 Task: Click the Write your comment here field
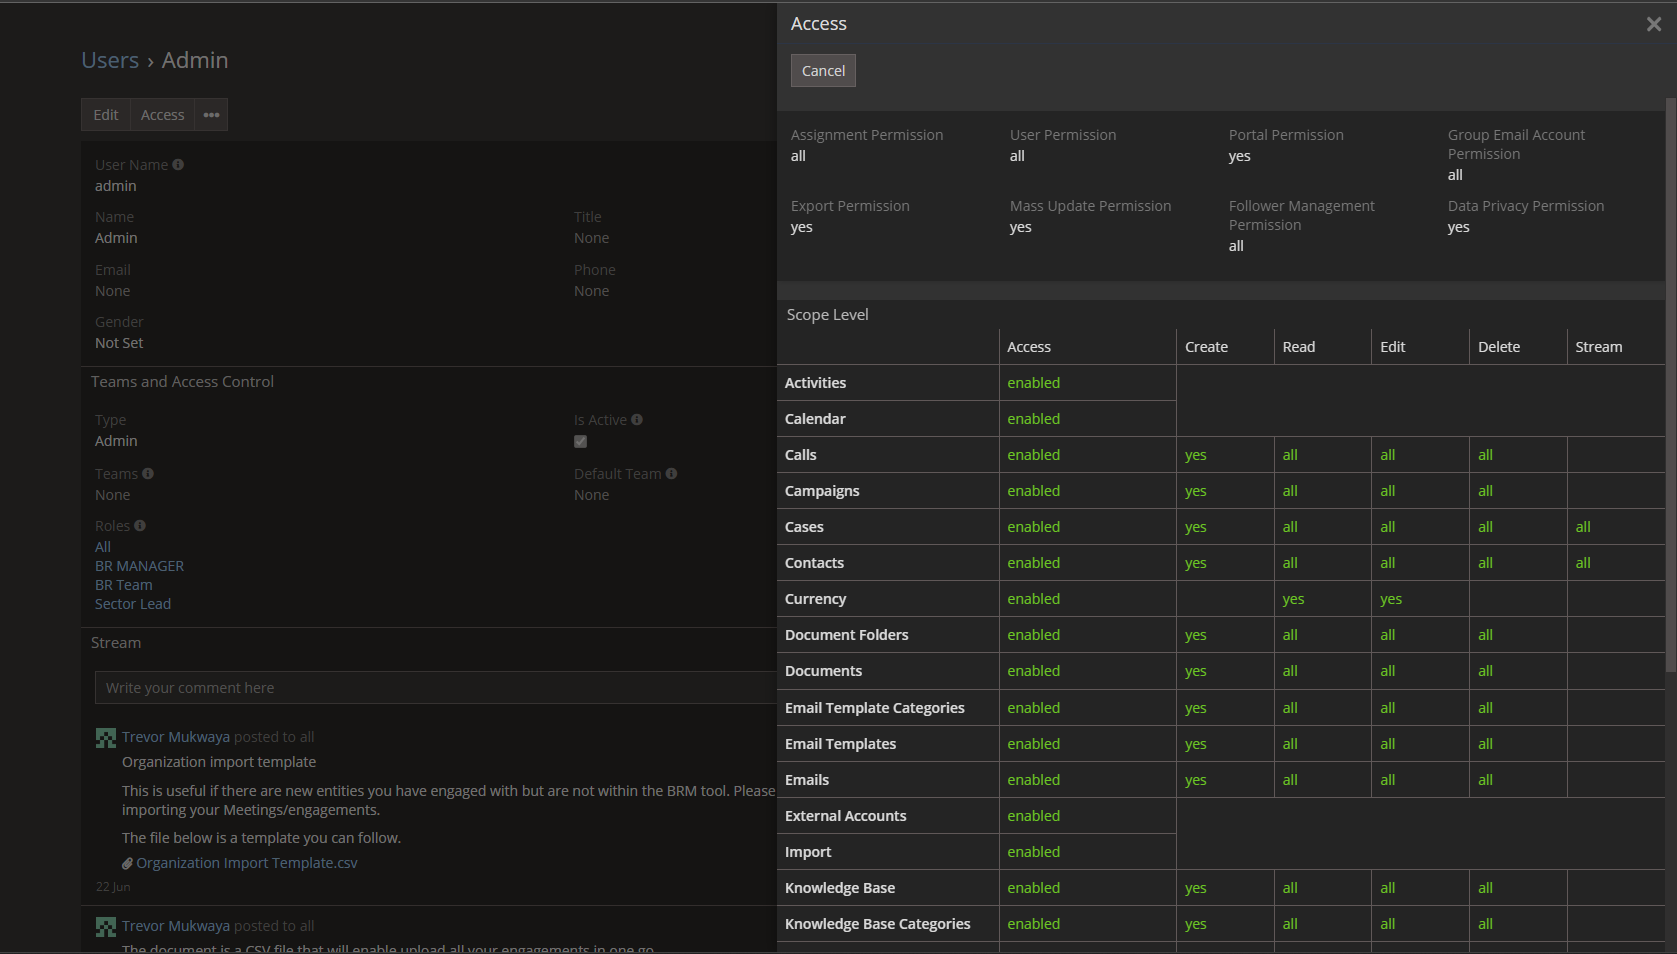(x=435, y=688)
